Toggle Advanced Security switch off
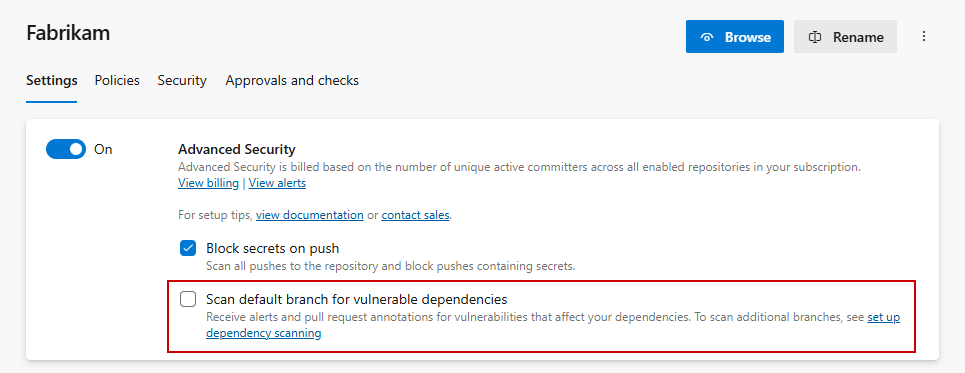This screenshot has width=965, height=373. pos(66,149)
